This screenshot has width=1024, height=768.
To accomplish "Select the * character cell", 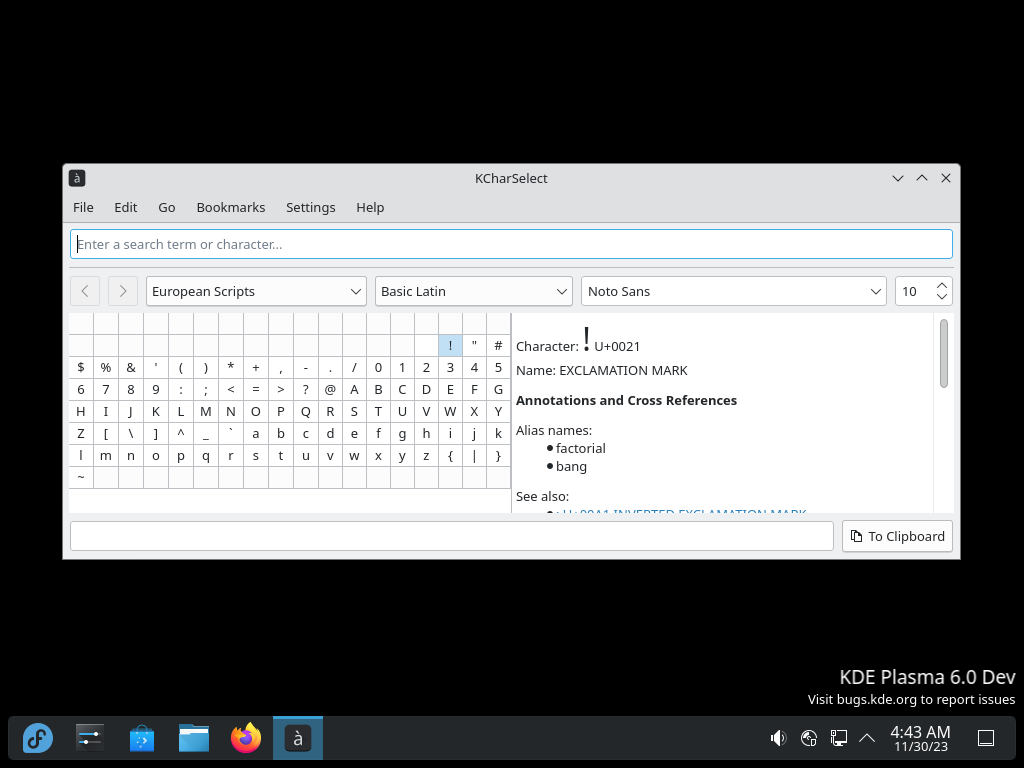I will 231,368.
